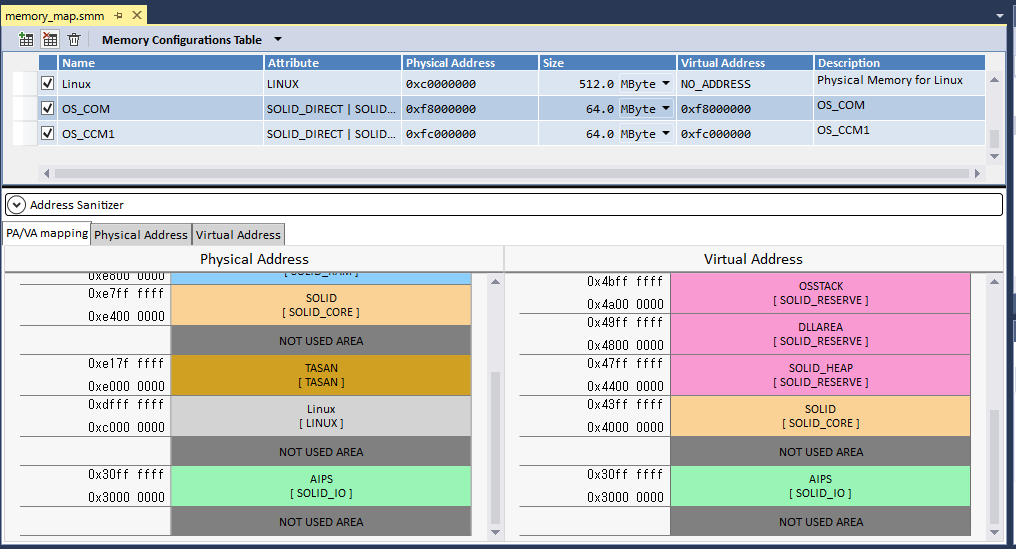1016x549 pixels.
Task: Select the orange TASAN physical memory block
Action: click(321, 375)
